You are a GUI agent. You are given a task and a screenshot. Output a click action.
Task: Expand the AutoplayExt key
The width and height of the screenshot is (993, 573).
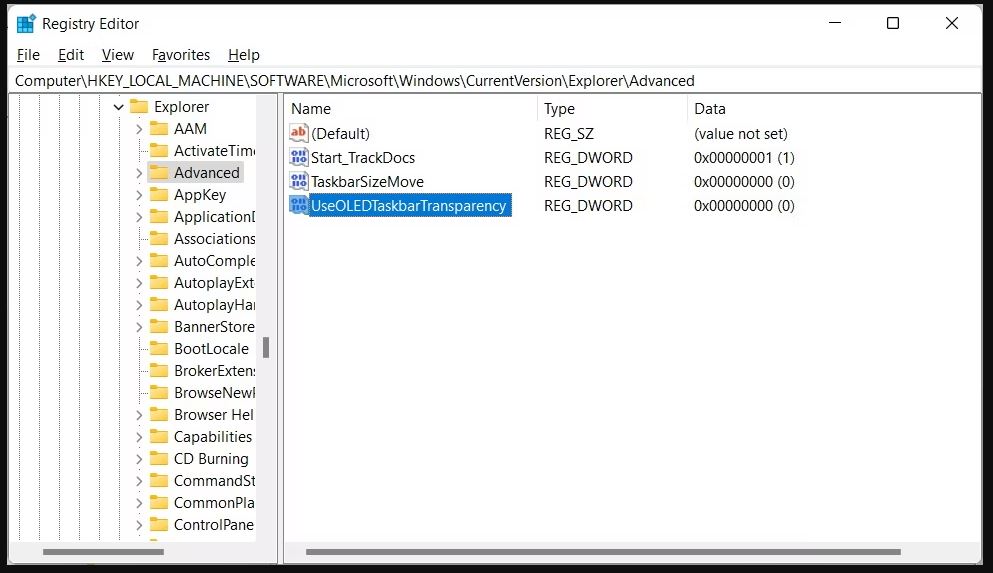139,283
